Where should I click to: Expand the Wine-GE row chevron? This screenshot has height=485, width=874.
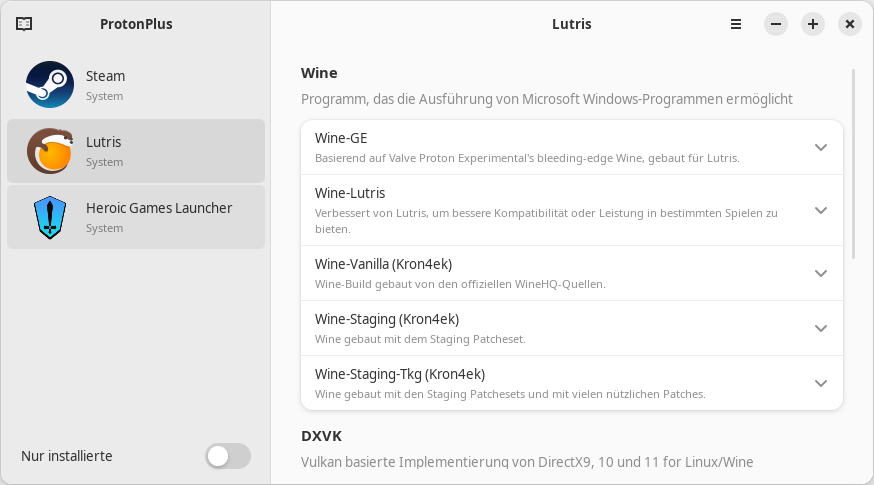click(820, 147)
